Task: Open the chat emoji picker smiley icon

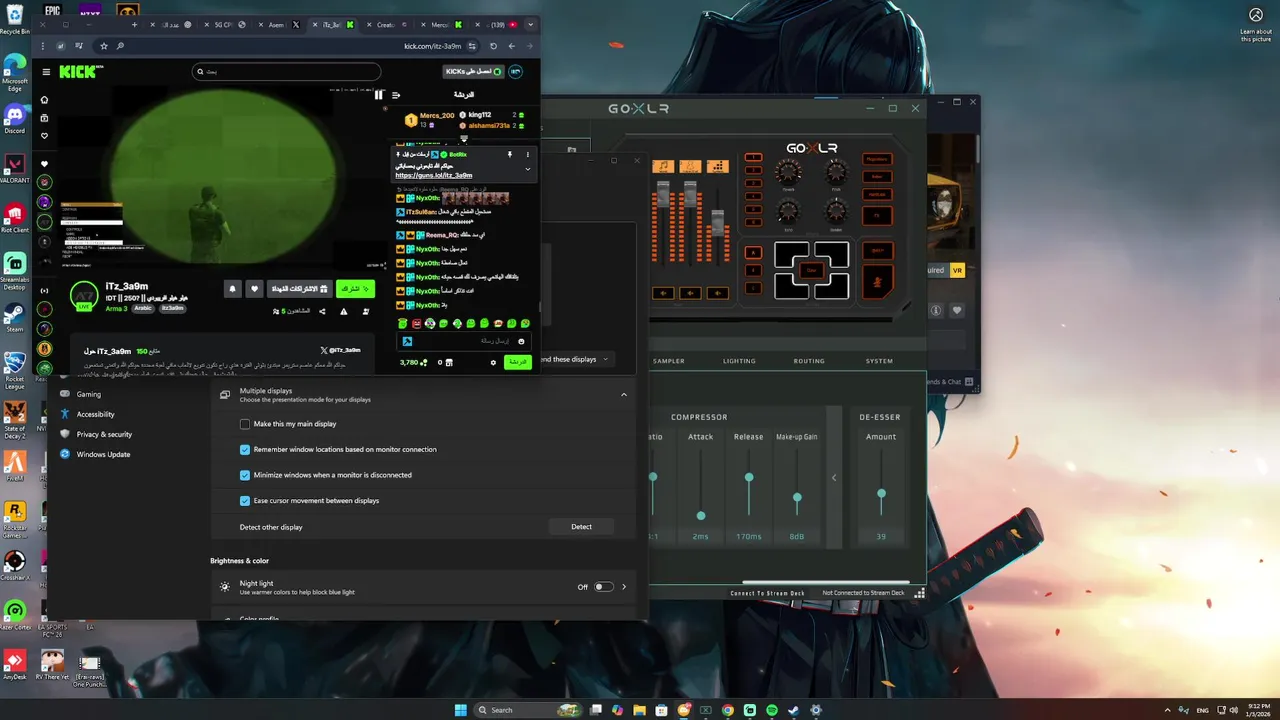Action: 521,341
